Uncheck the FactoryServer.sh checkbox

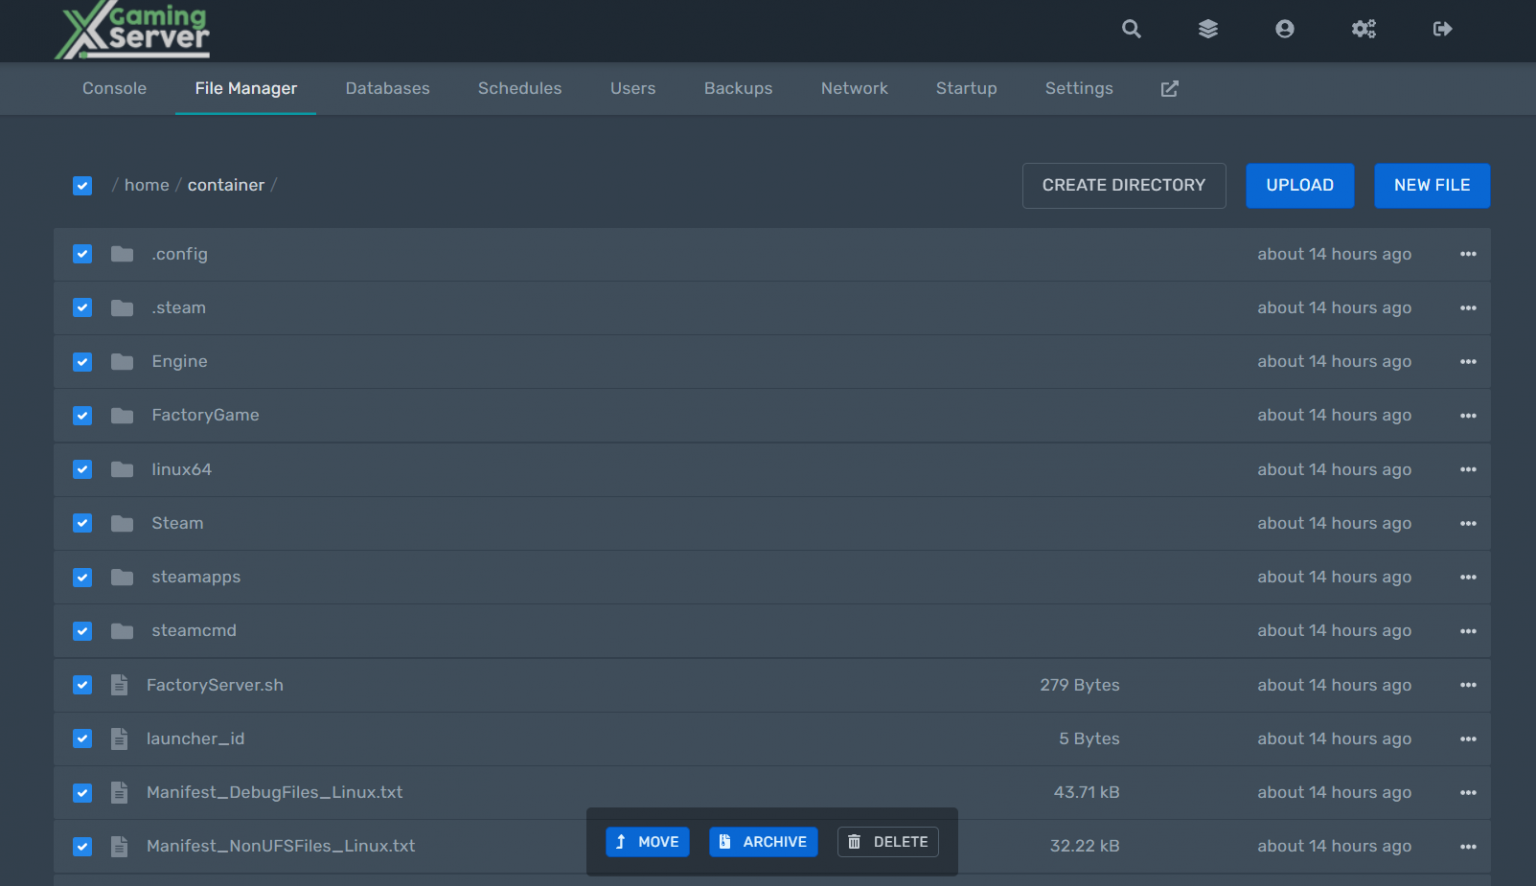[82, 685]
